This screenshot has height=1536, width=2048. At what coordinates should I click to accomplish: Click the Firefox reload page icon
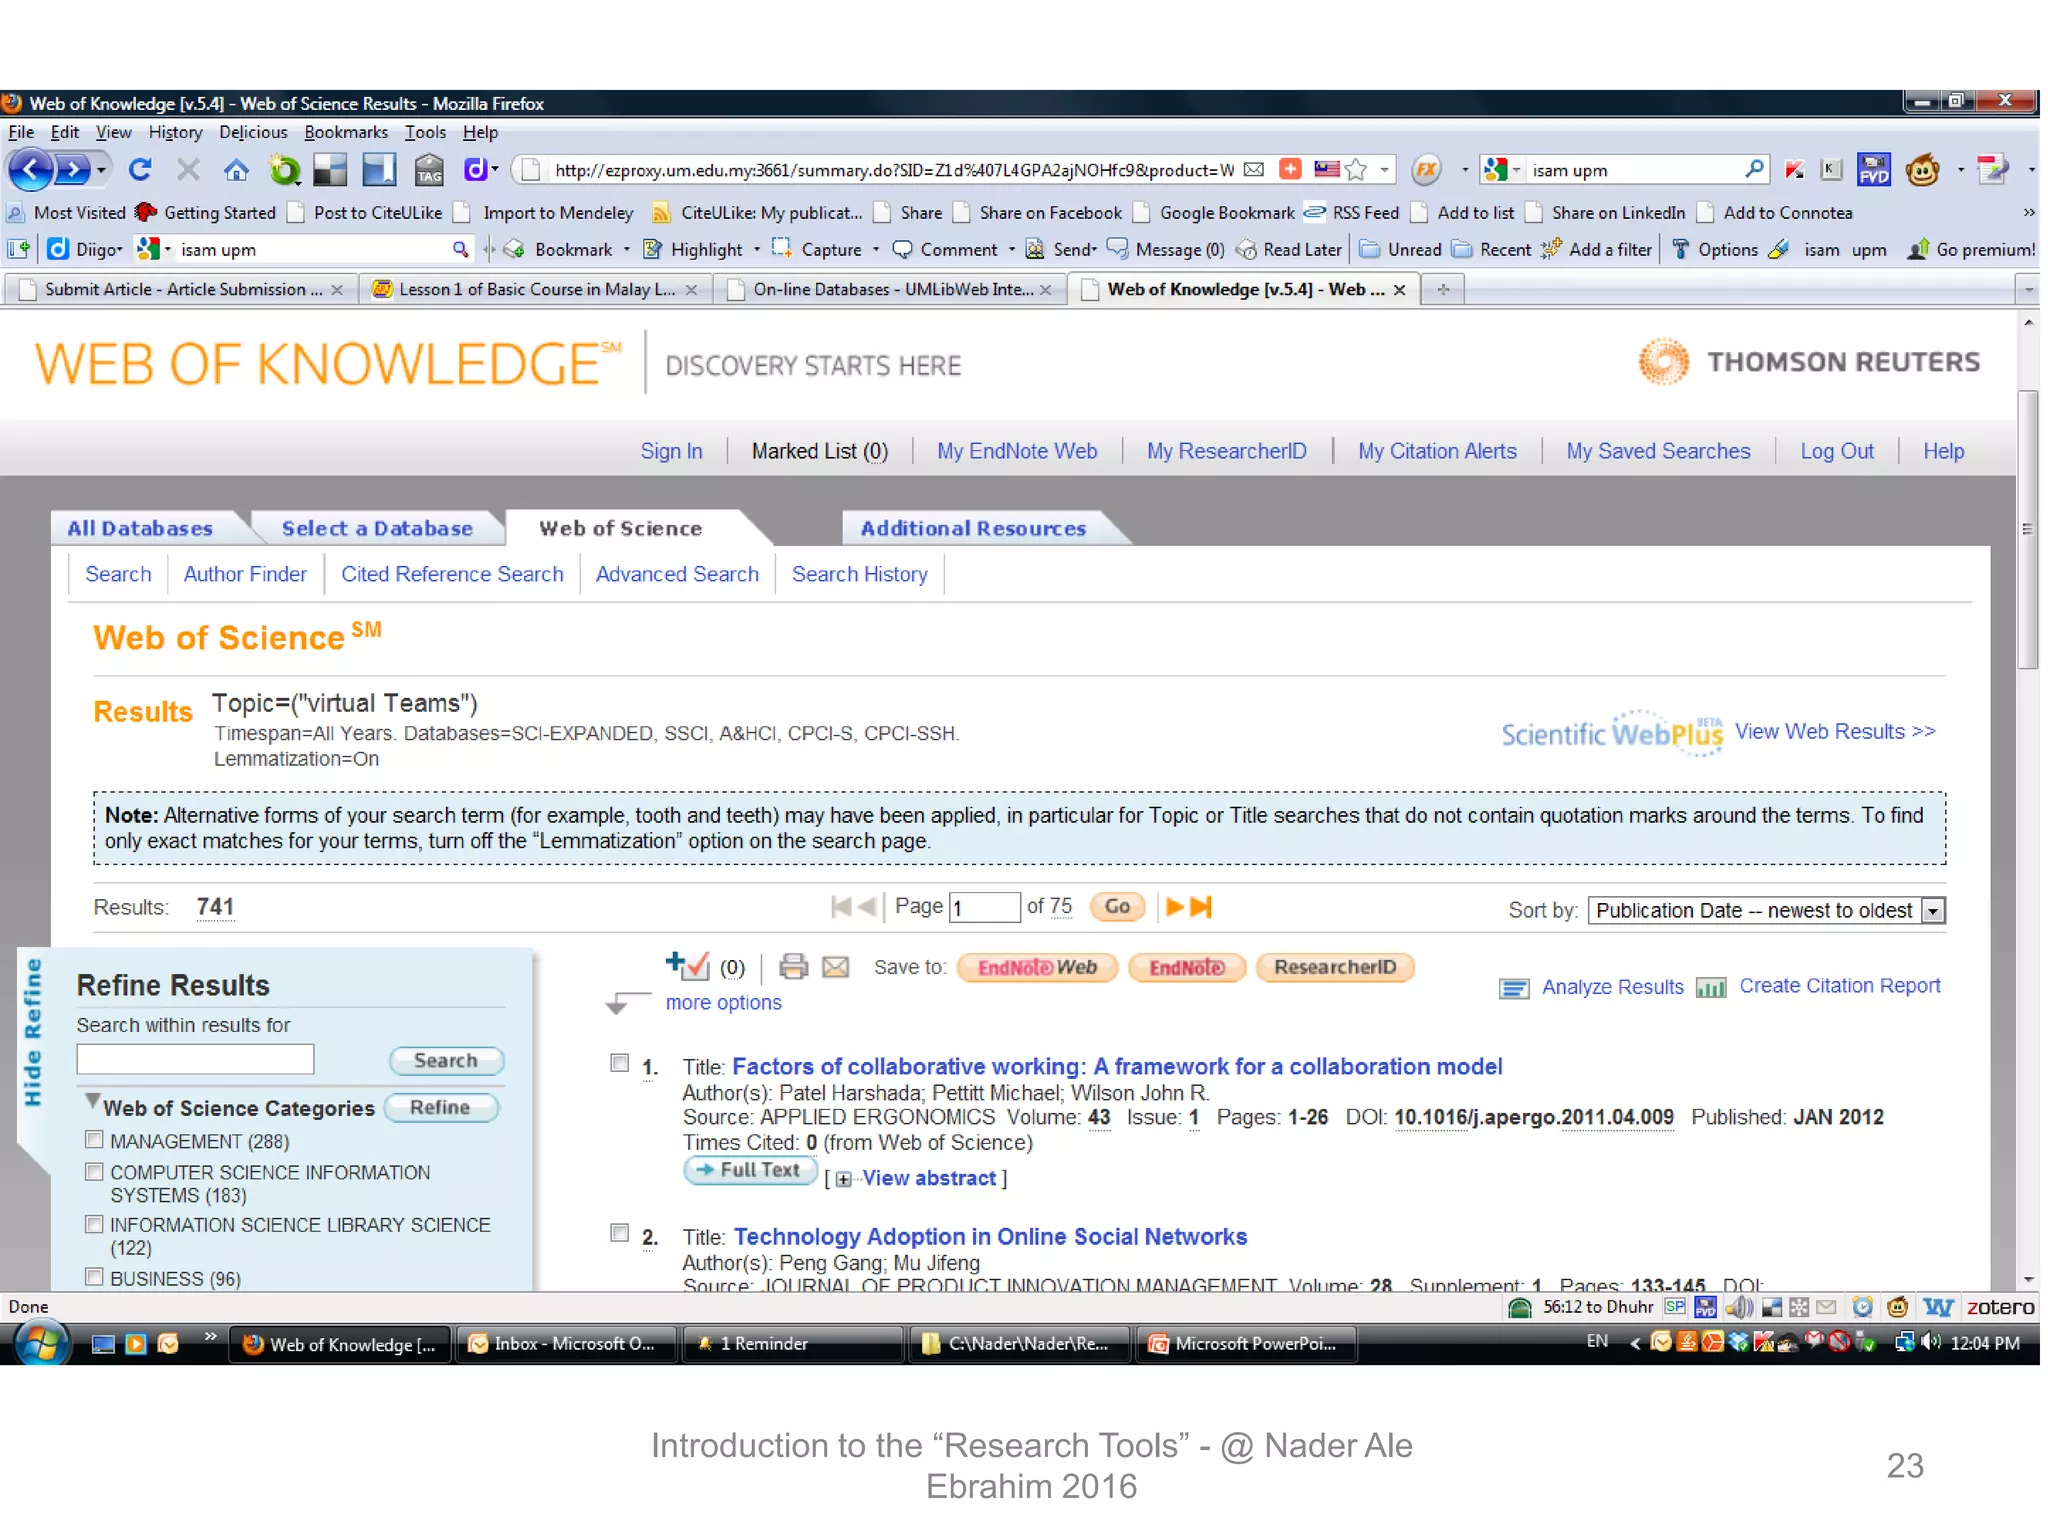(x=140, y=170)
